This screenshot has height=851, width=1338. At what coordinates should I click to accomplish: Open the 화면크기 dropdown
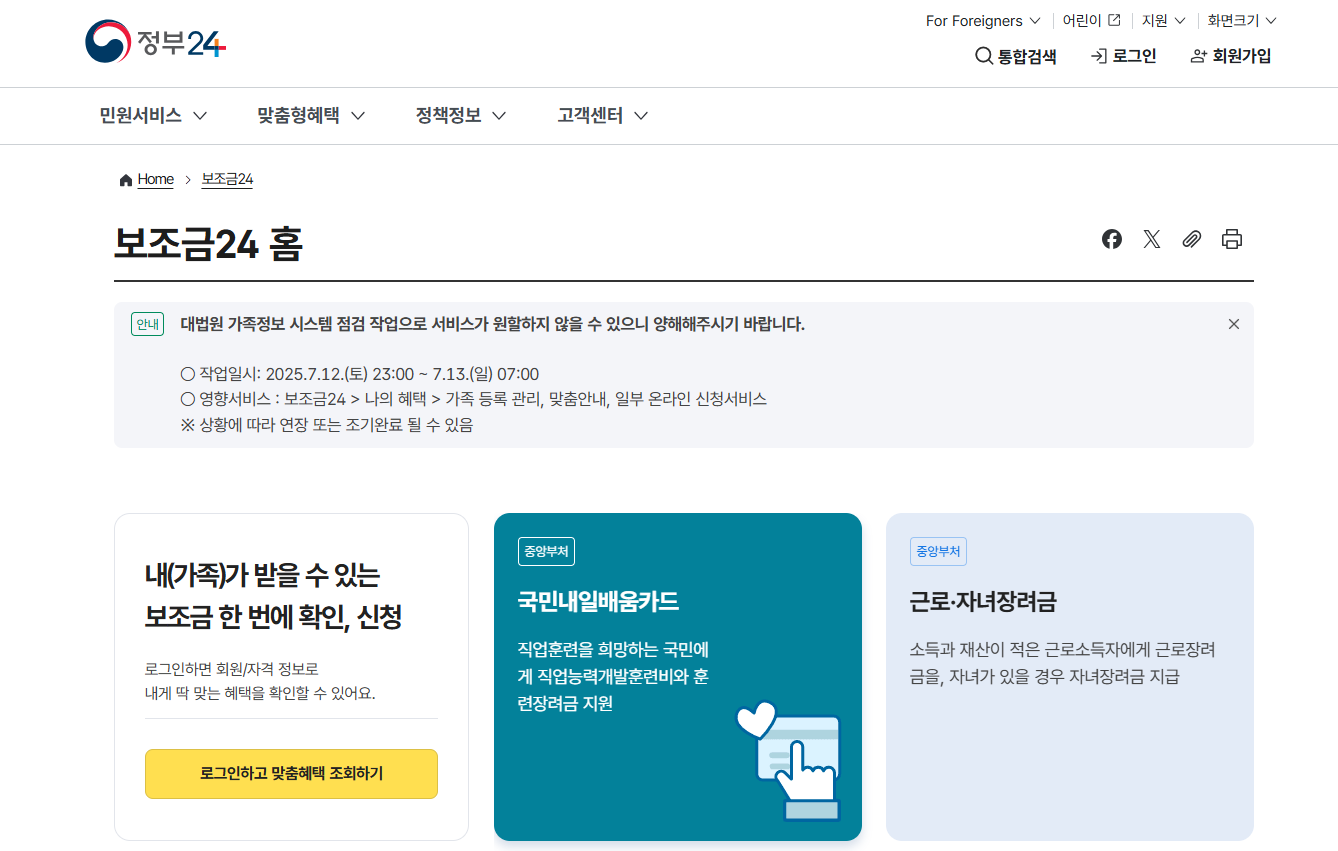pyautogui.click(x=1240, y=20)
